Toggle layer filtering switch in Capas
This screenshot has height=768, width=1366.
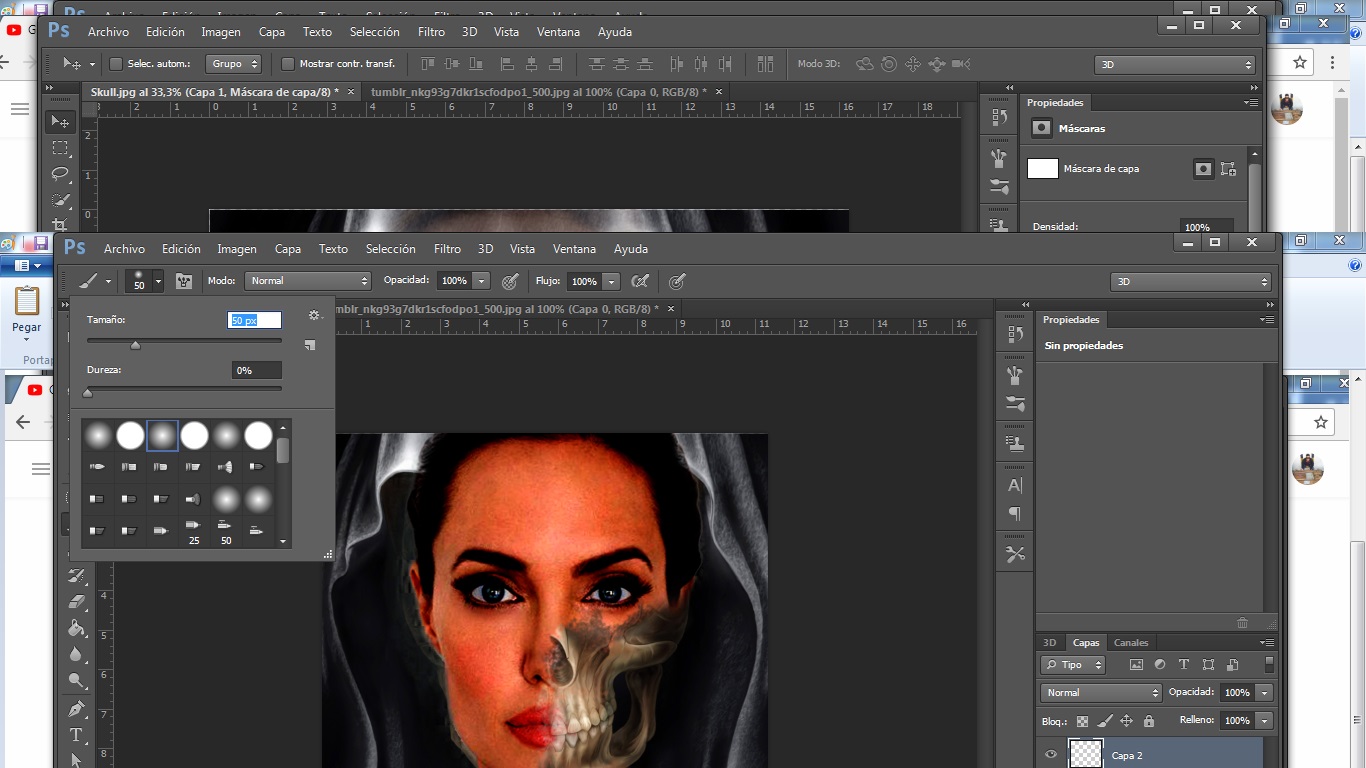pos(1269,664)
